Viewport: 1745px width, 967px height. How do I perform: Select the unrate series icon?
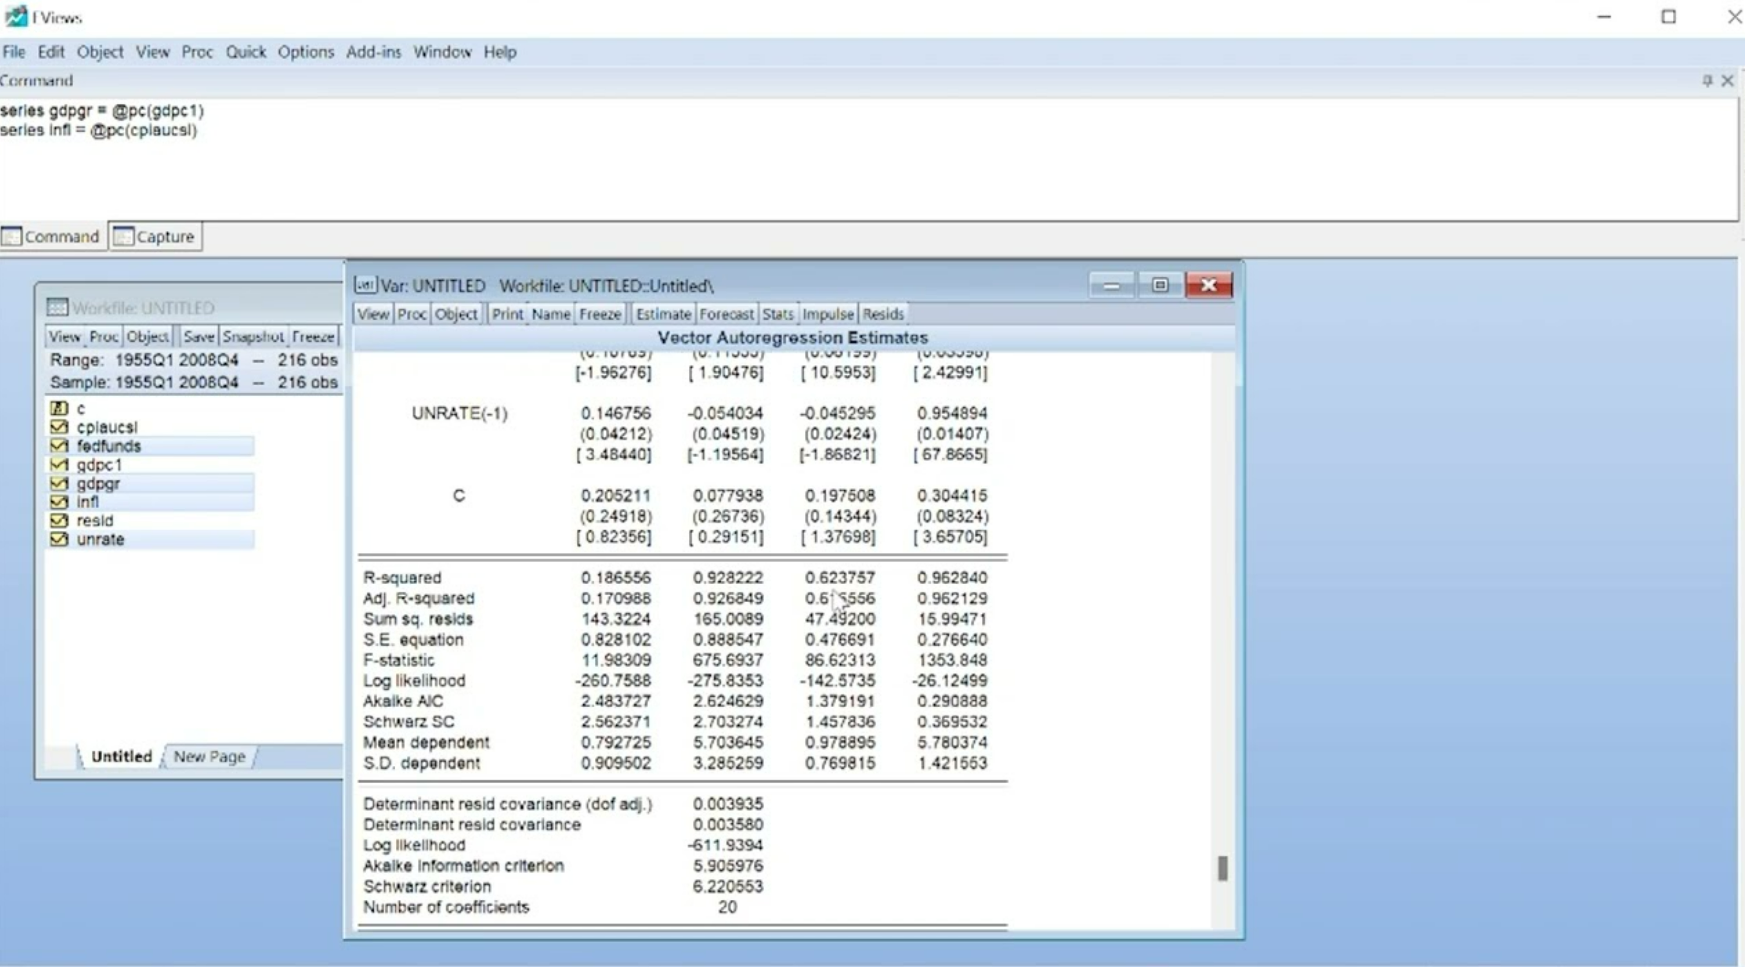click(59, 539)
